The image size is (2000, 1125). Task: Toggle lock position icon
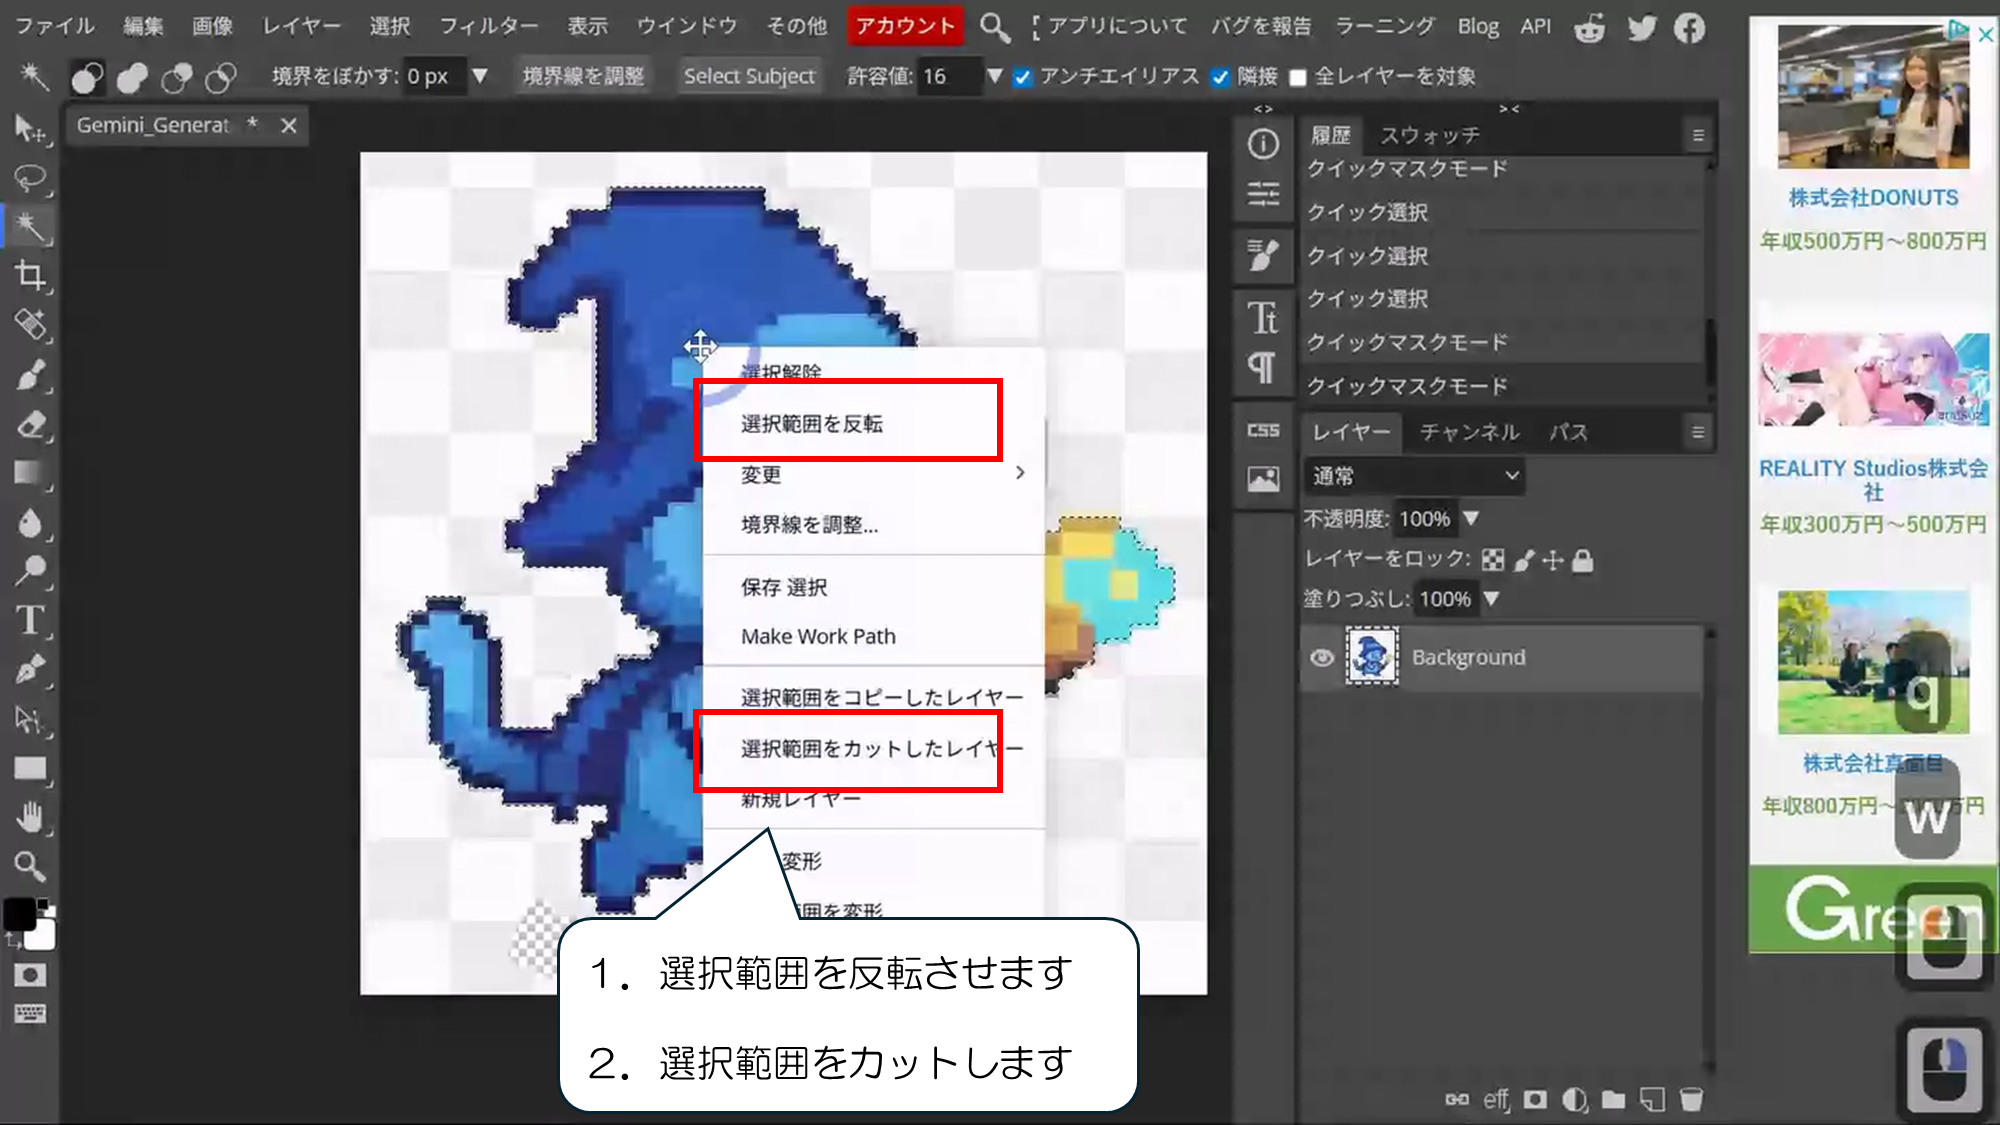[x=1552, y=560]
